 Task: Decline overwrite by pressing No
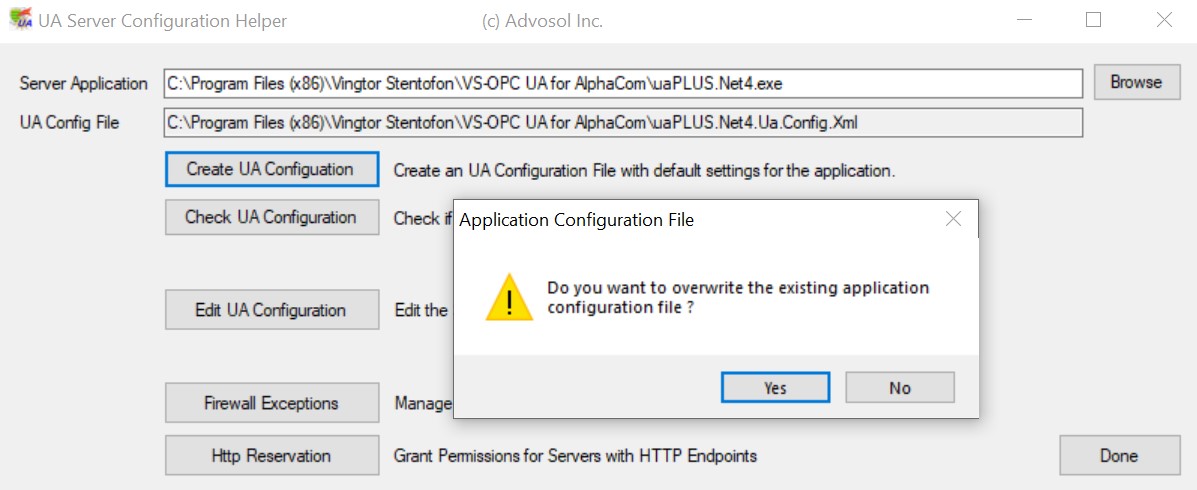(x=900, y=388)
